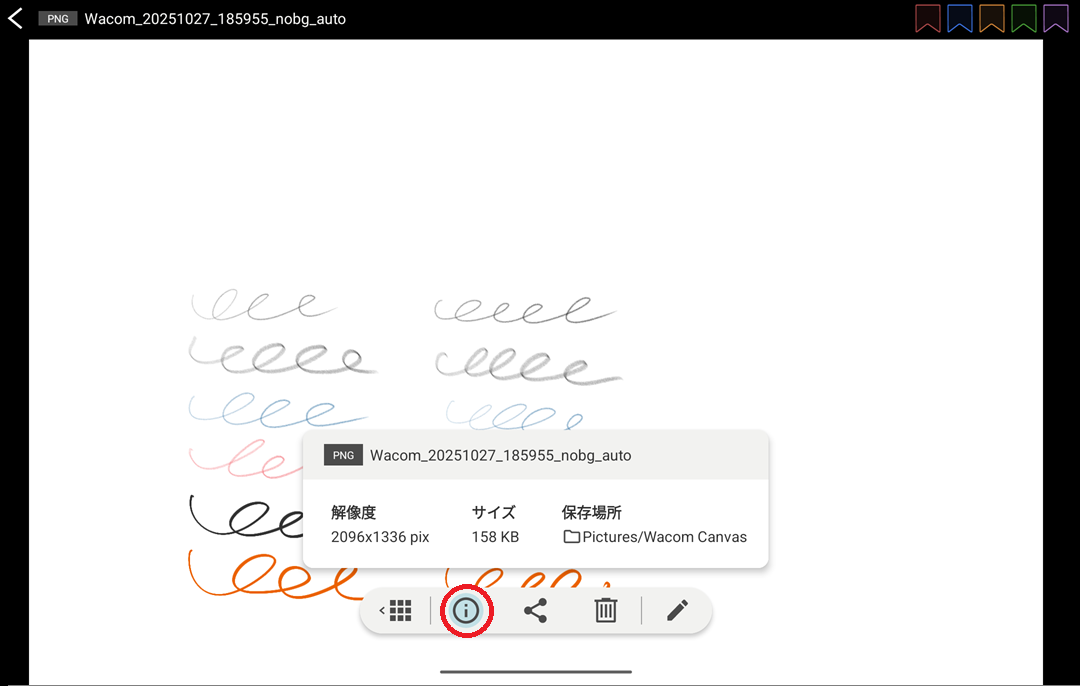
Task: Click the PNG badge in title bar
Action: 58,19
